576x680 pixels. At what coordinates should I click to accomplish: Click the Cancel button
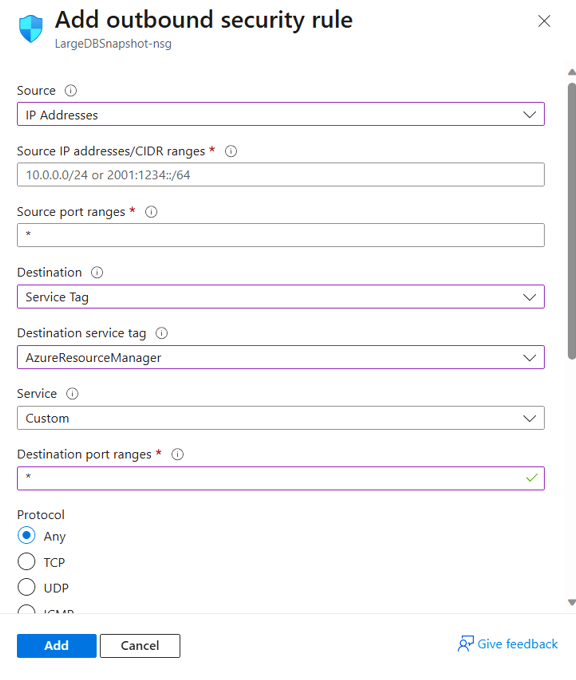pyautogui.click(x=140, y=646)
